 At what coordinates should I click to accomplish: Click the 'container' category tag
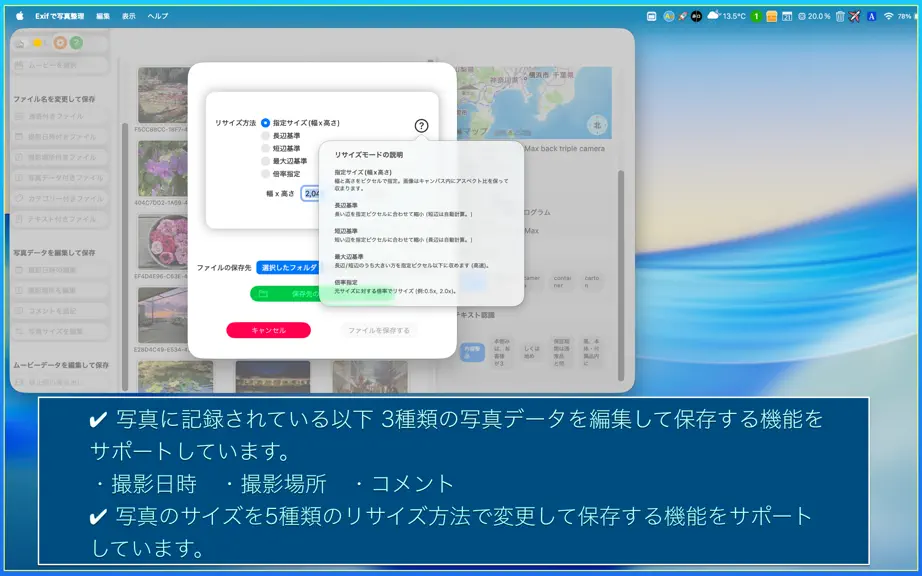(x=562, y=282)
